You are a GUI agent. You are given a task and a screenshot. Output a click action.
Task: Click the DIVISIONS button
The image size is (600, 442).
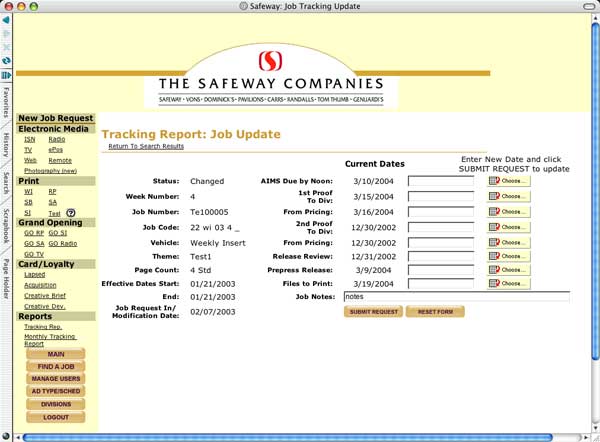[x=56, y=404]
